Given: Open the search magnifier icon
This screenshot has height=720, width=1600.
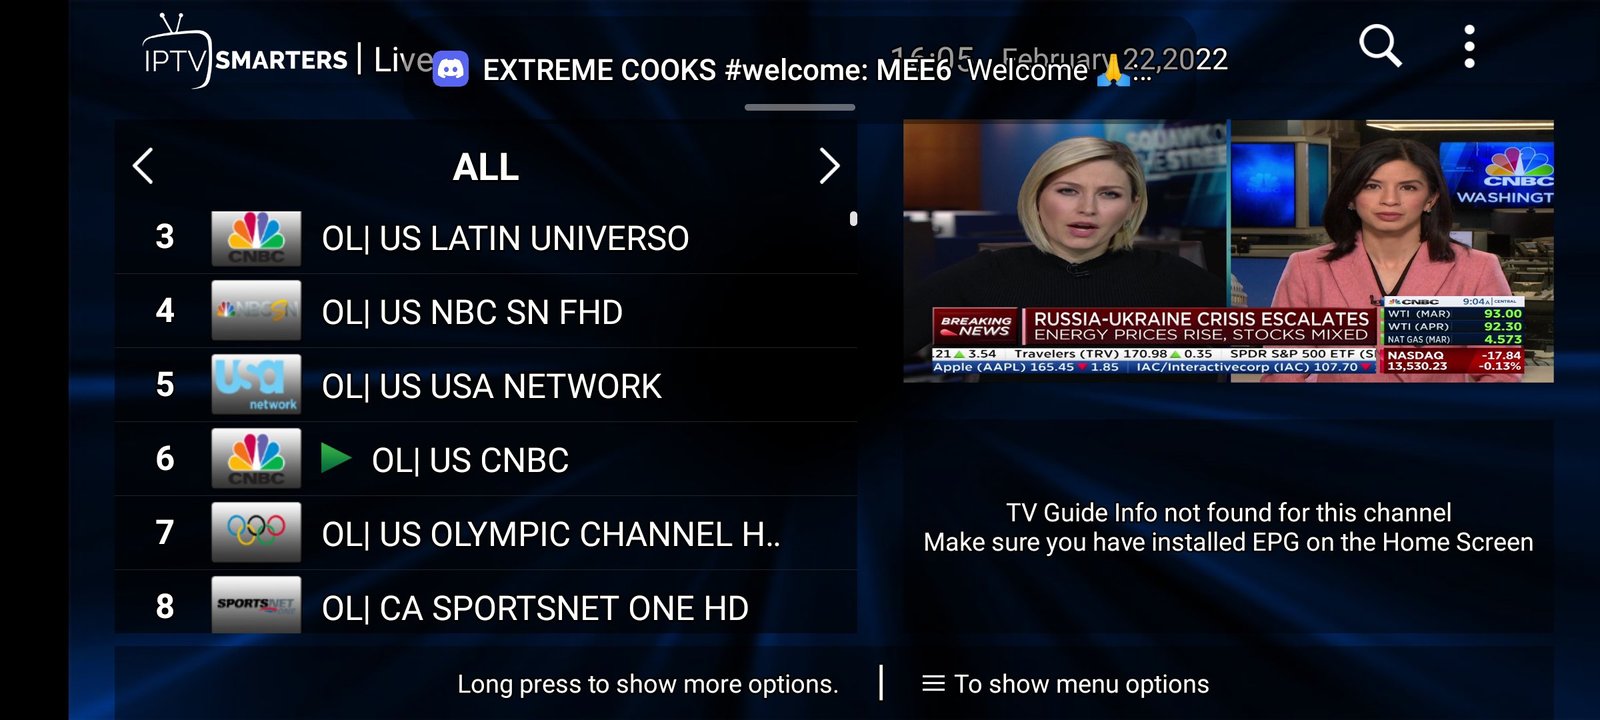Looking at the screenshot, I should (x=1380, y=46).
